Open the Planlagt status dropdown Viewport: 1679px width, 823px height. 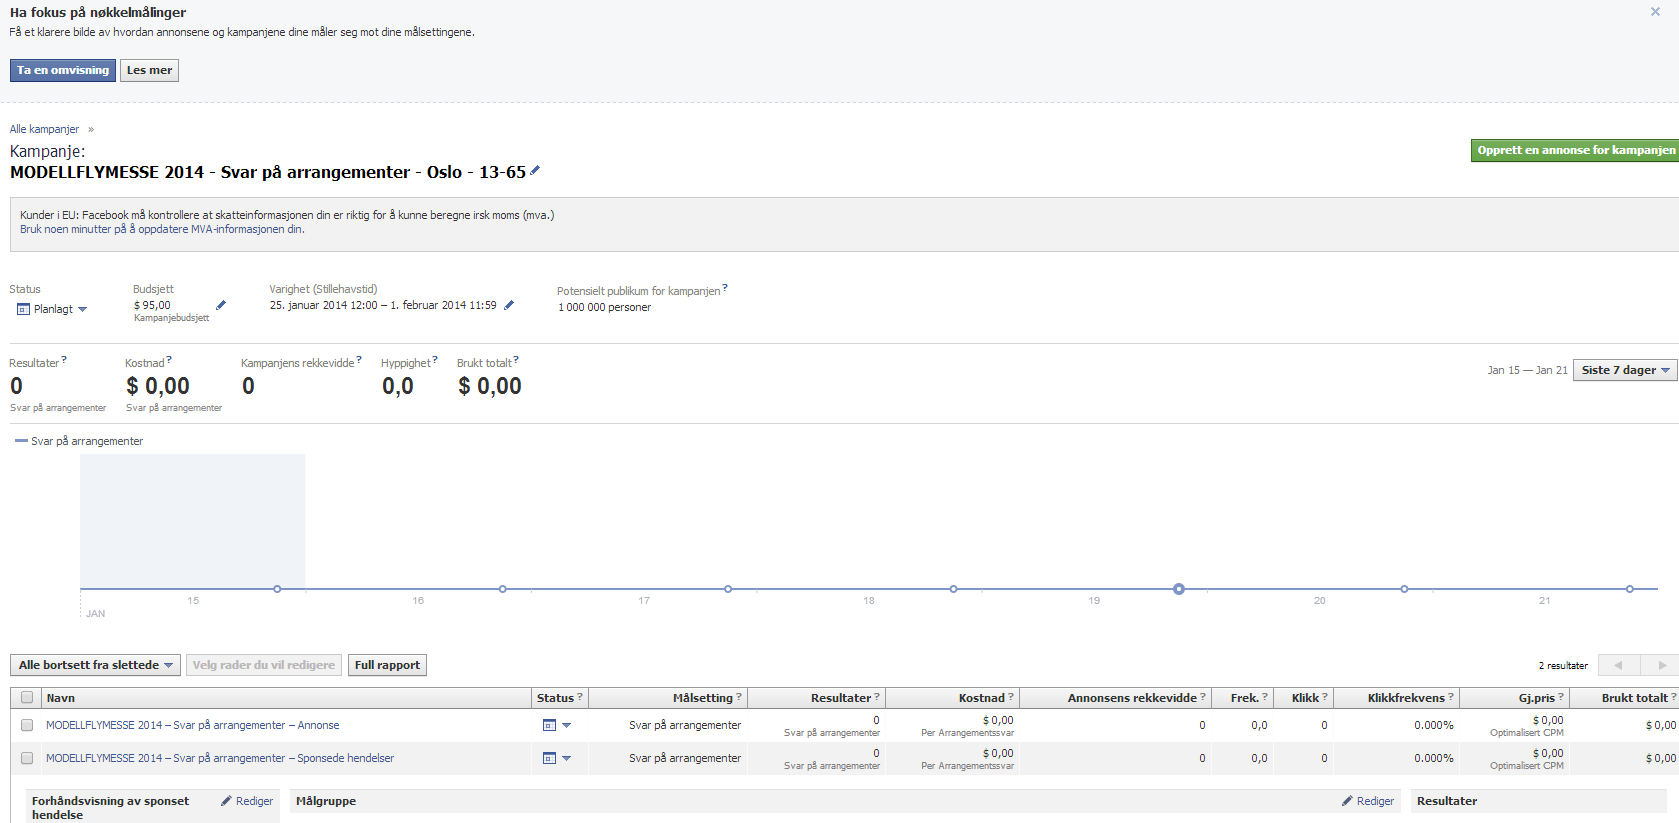pos(52,309)
